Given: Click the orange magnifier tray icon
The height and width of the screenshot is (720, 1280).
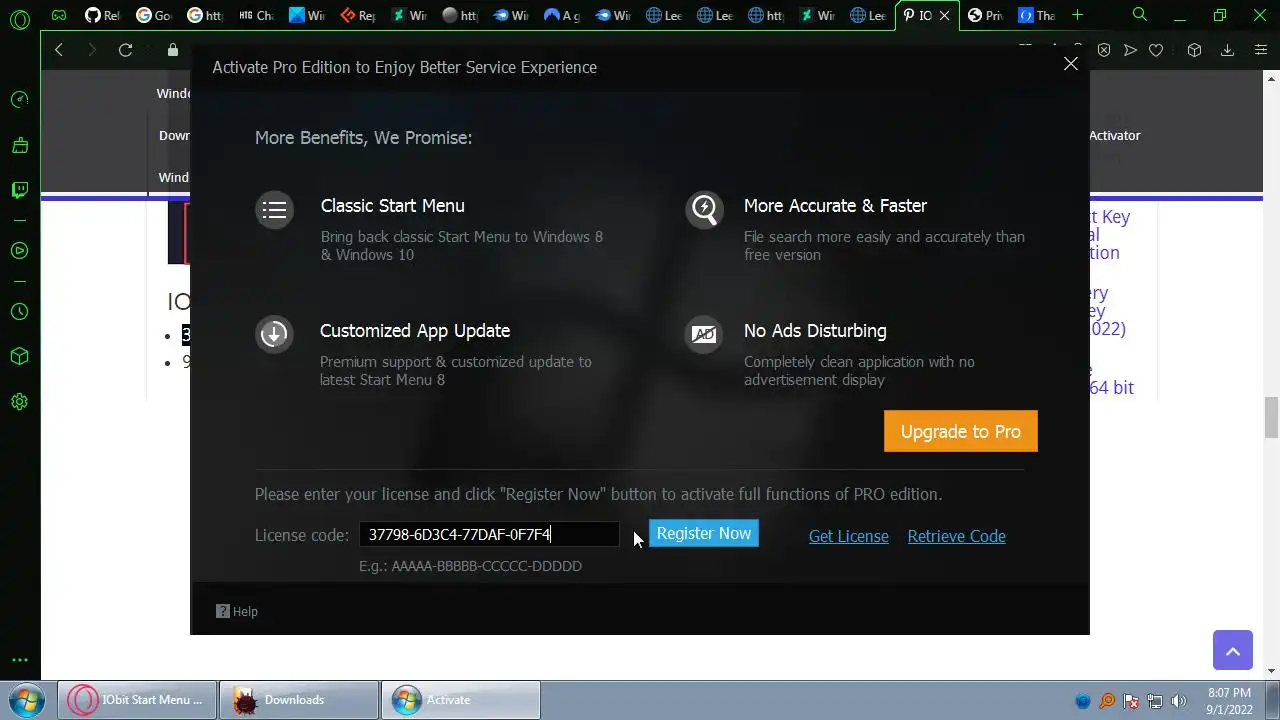Looking at the screenshot, I should [1107, 701].
